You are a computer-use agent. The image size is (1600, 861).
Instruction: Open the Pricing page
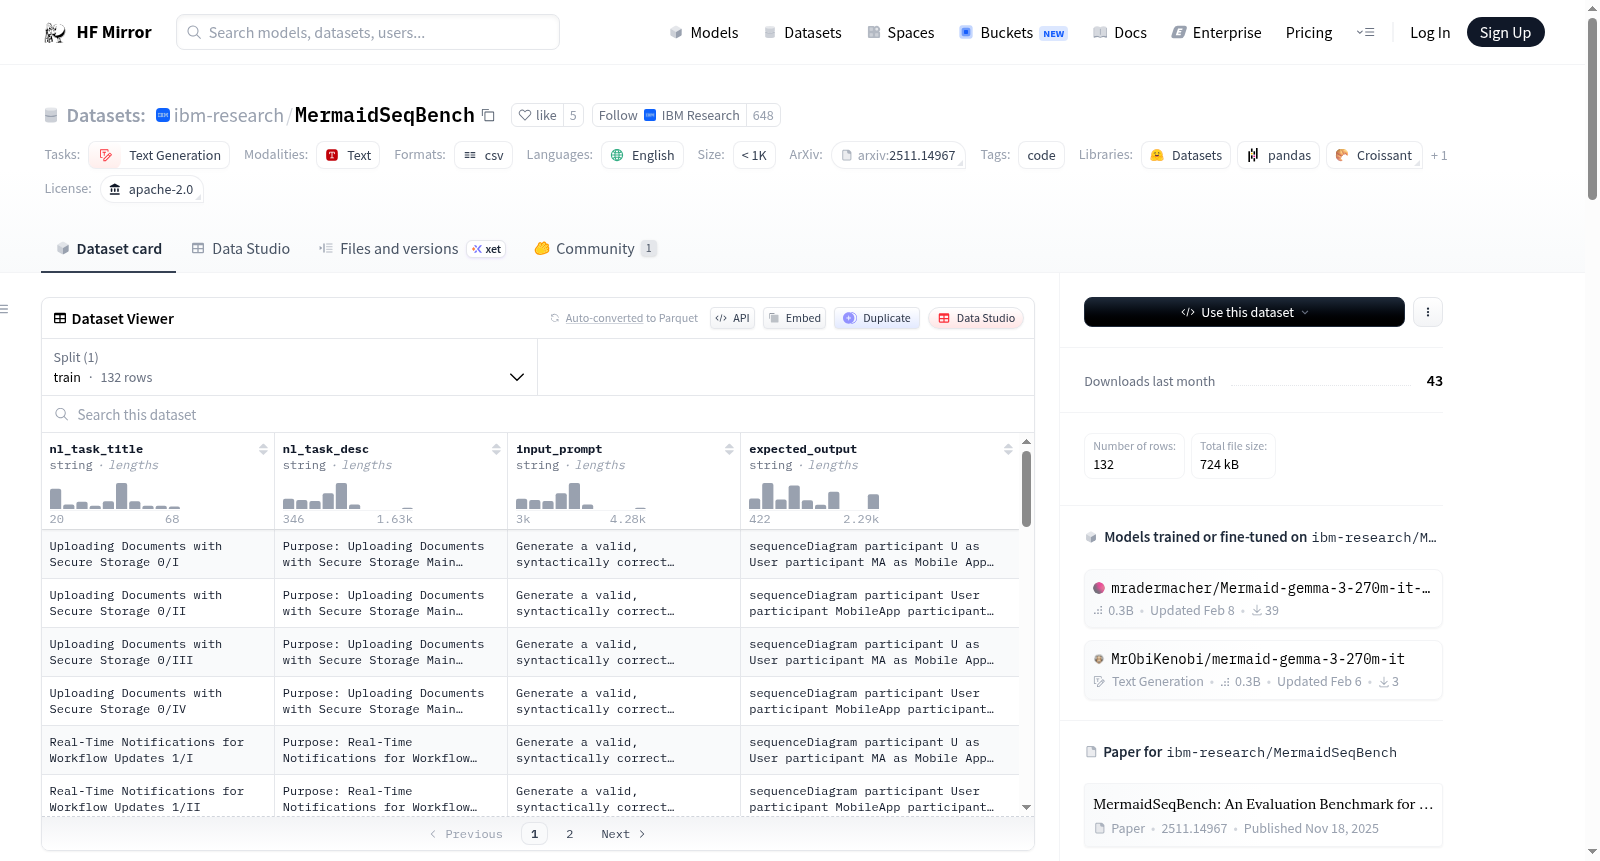(1309, 33)
